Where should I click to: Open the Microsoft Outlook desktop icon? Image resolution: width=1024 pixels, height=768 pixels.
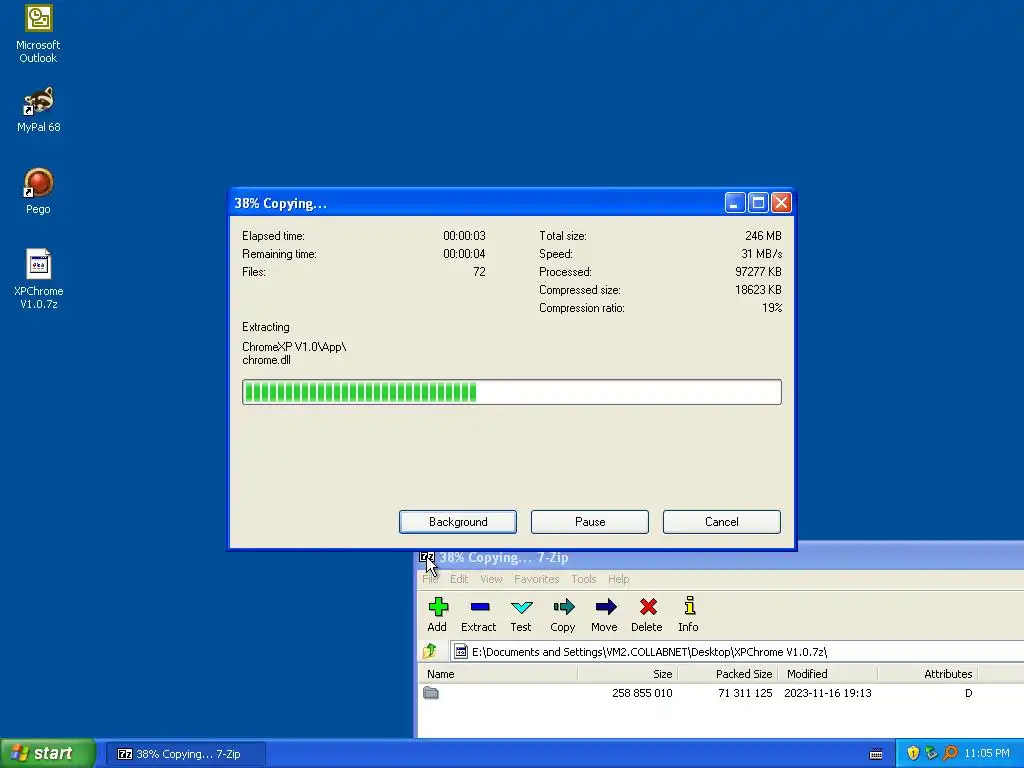pyautogui.click(x=39, y=33)
